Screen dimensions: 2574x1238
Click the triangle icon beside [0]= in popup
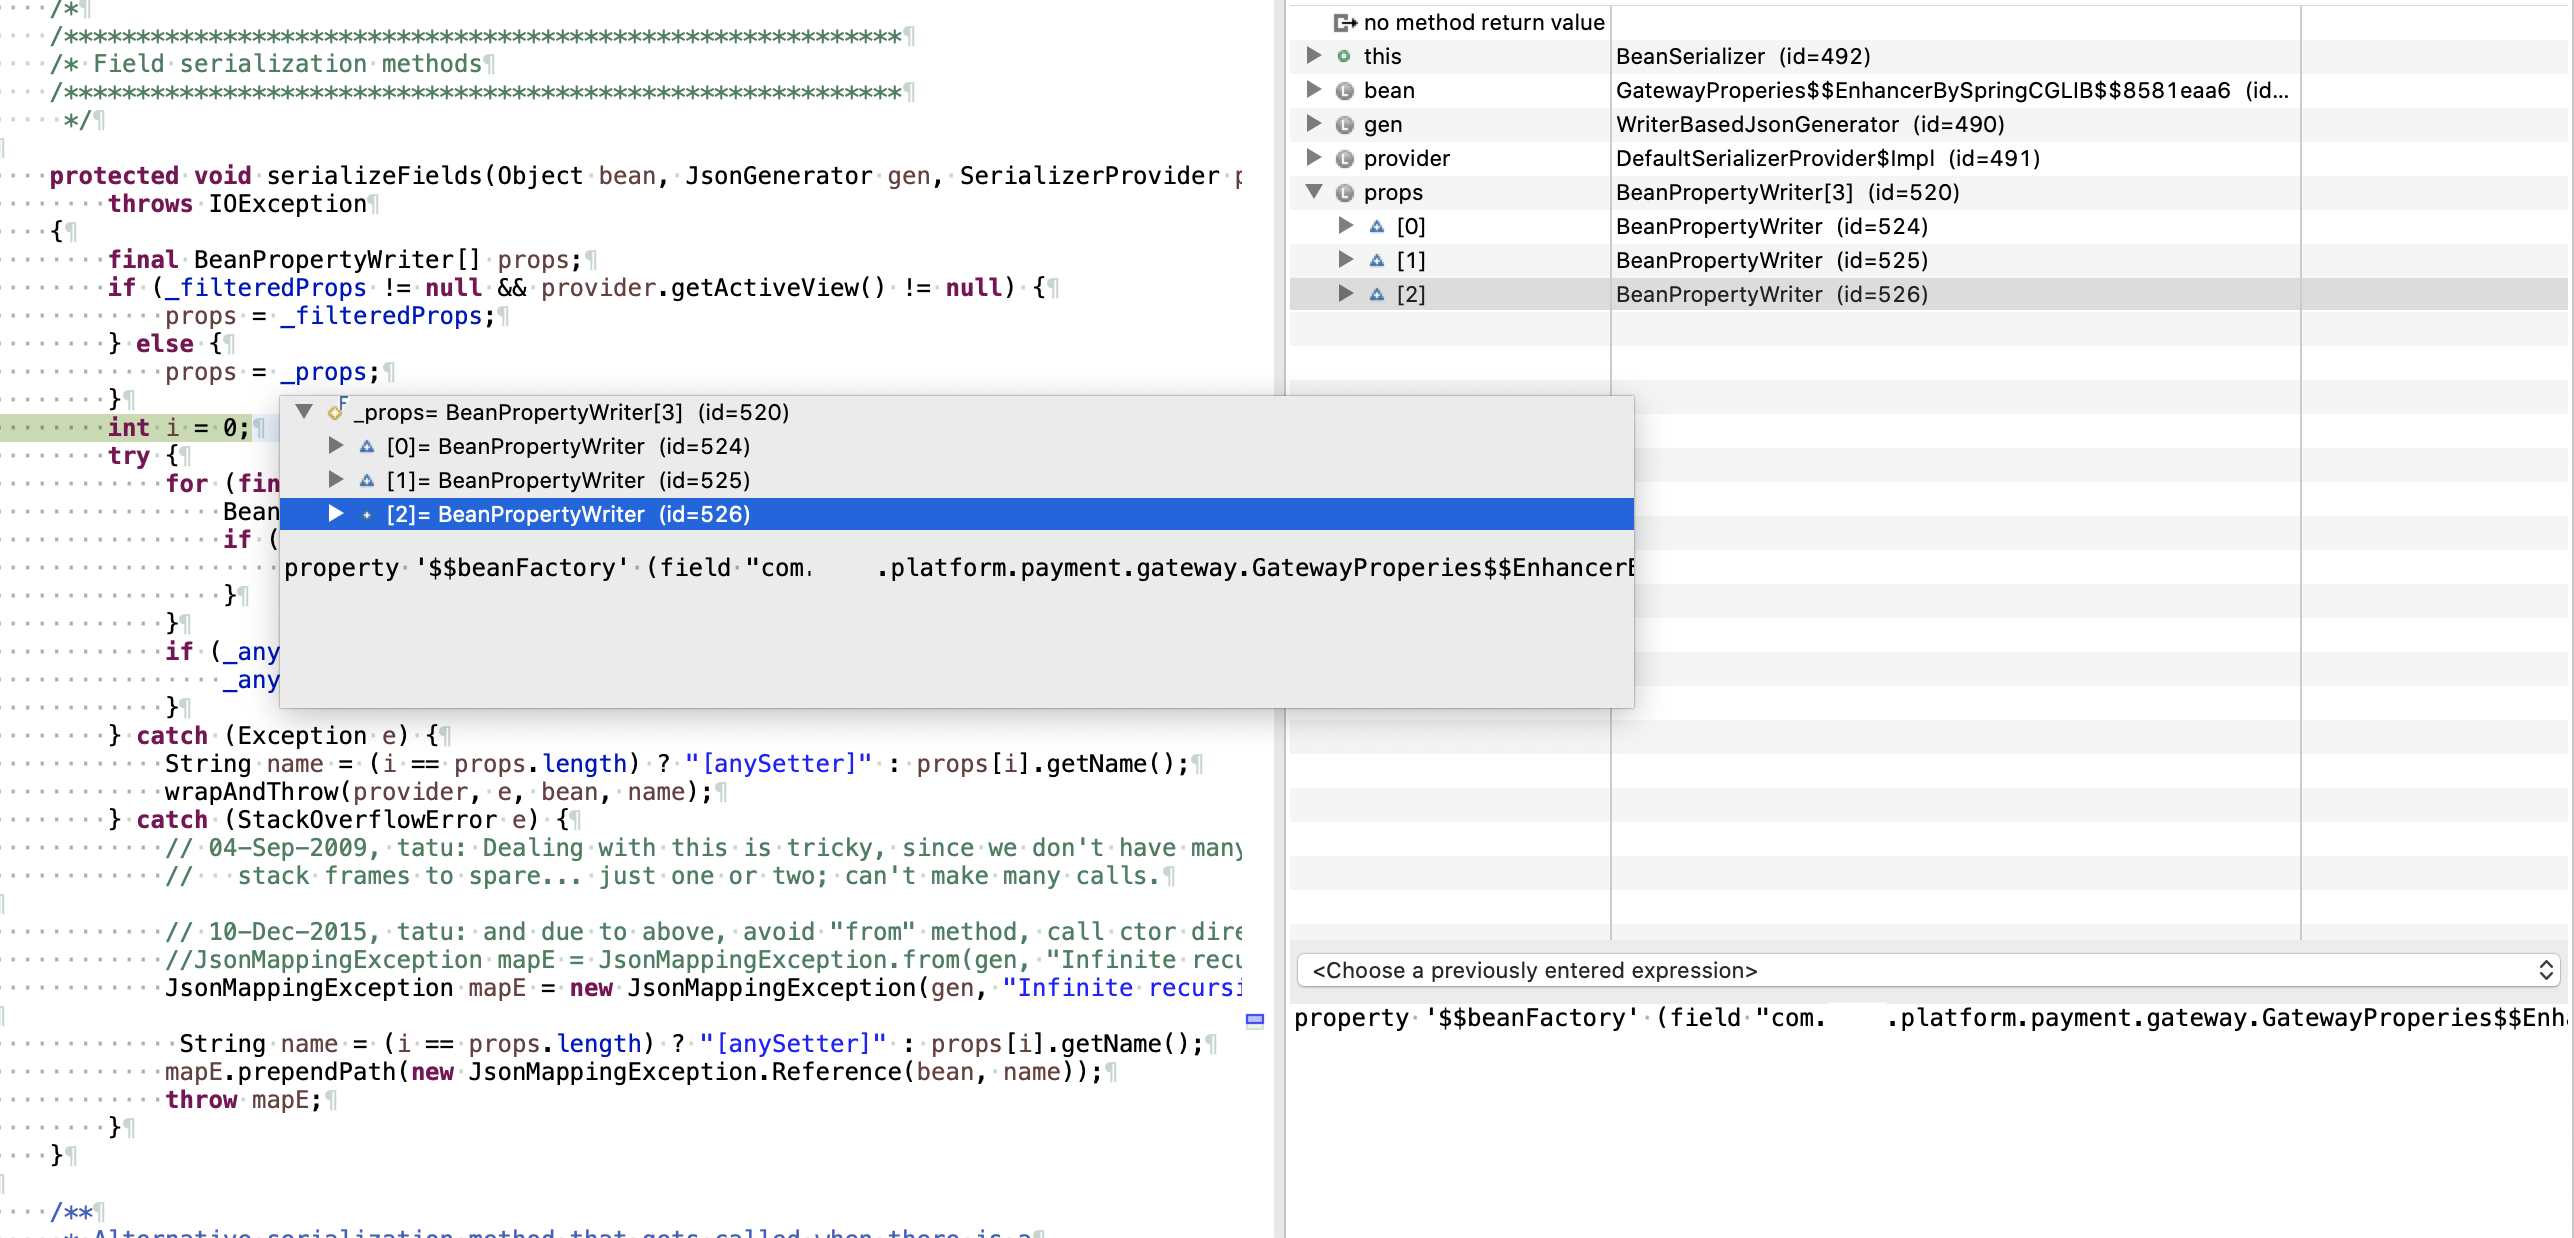[x=367, y=446]
